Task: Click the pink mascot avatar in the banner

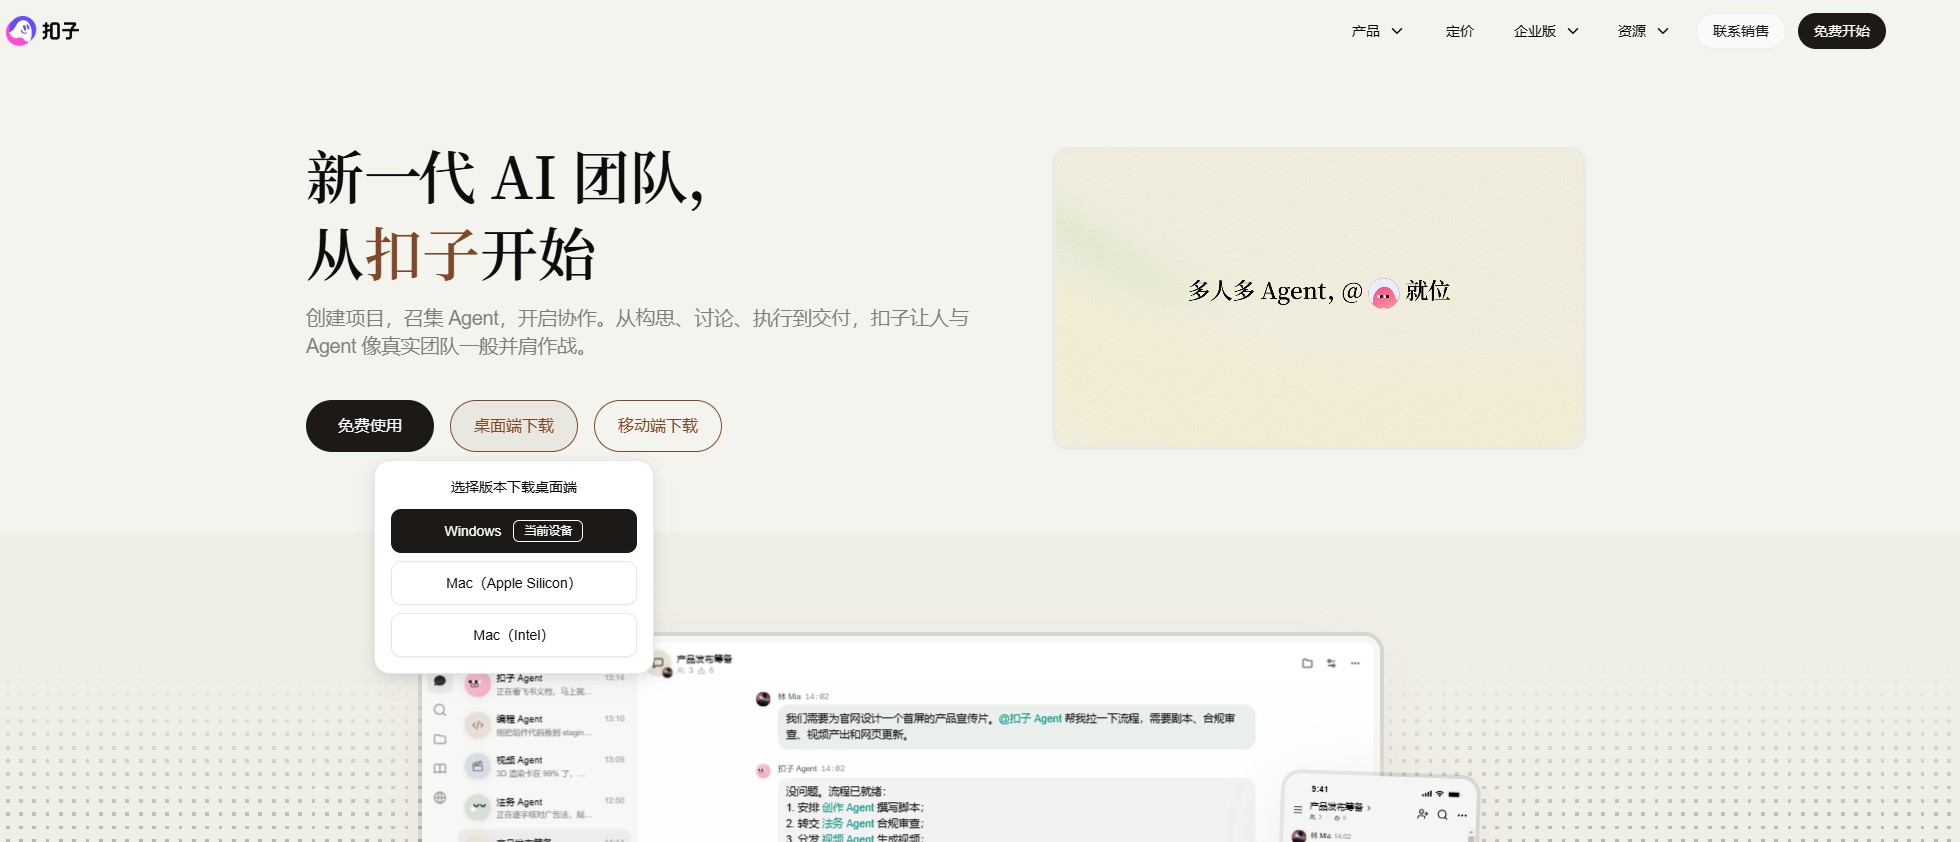Action: [1384, 293]
